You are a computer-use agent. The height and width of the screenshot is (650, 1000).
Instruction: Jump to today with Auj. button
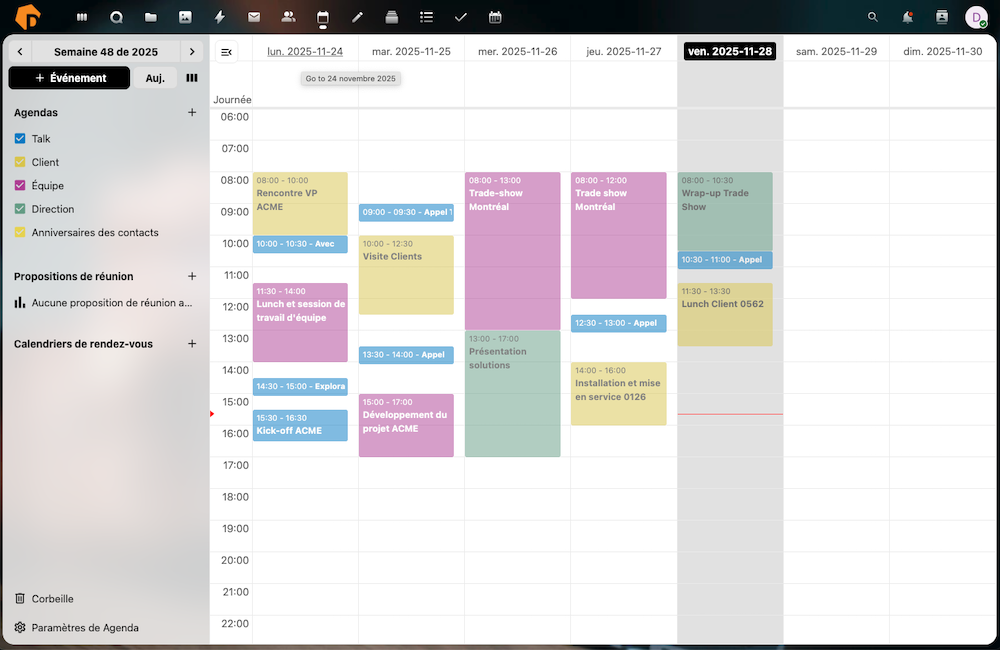tap(155, 78)
